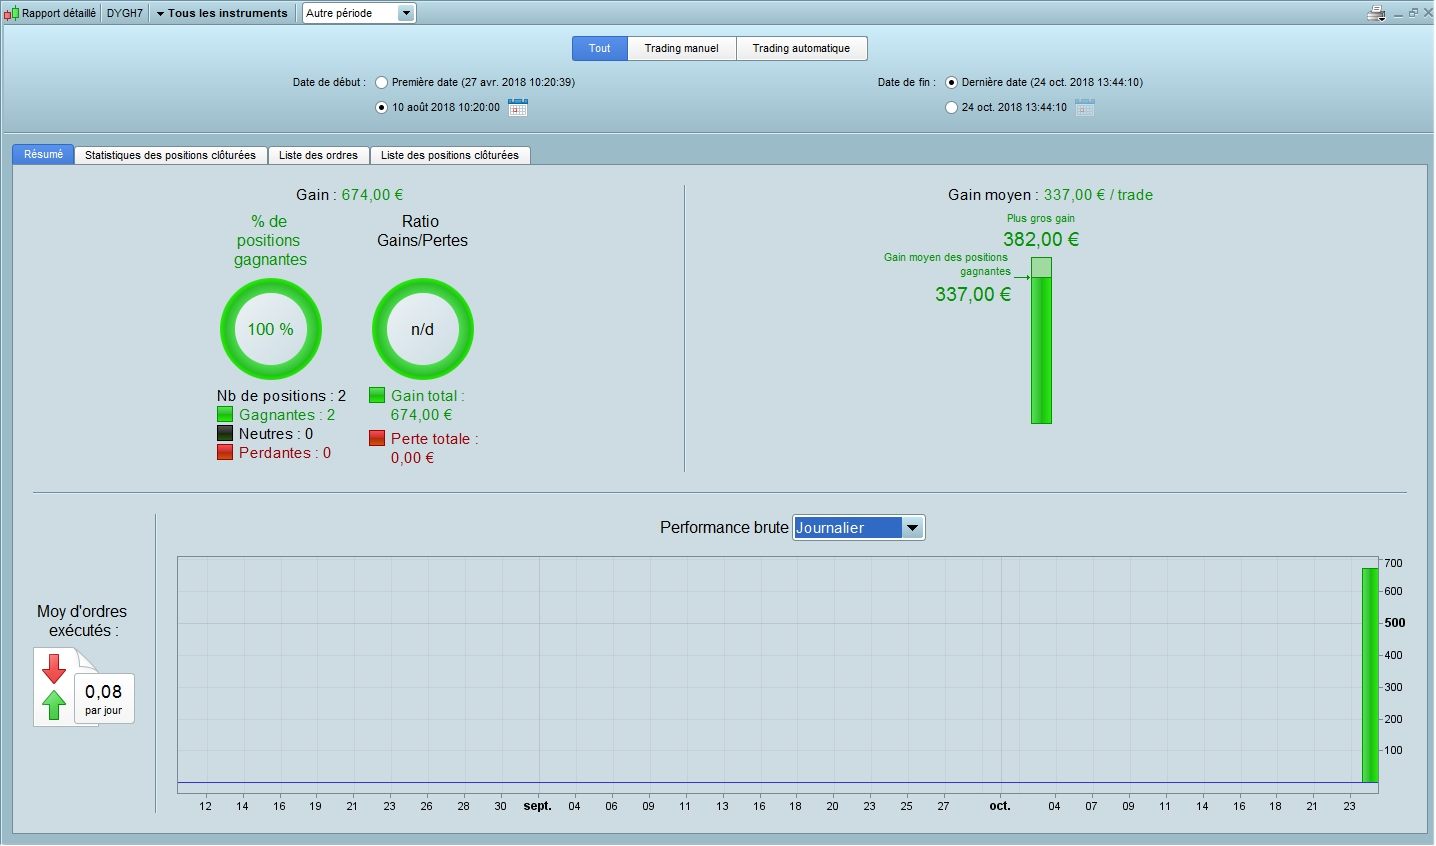Viewport: 1436px width, 846px height.
Task: Click the green Gain total legend square
Action: [377, 396]
